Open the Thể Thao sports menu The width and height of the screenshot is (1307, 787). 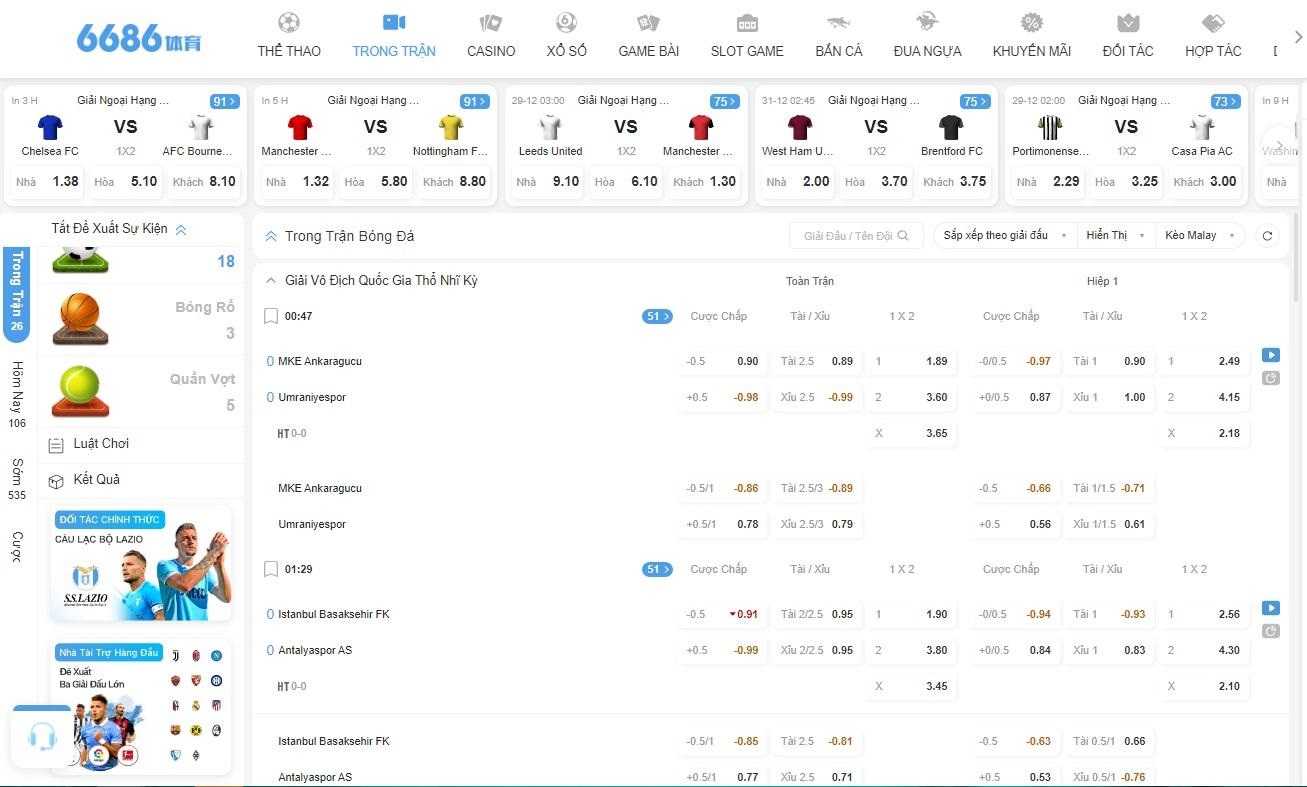coord(289,36)
